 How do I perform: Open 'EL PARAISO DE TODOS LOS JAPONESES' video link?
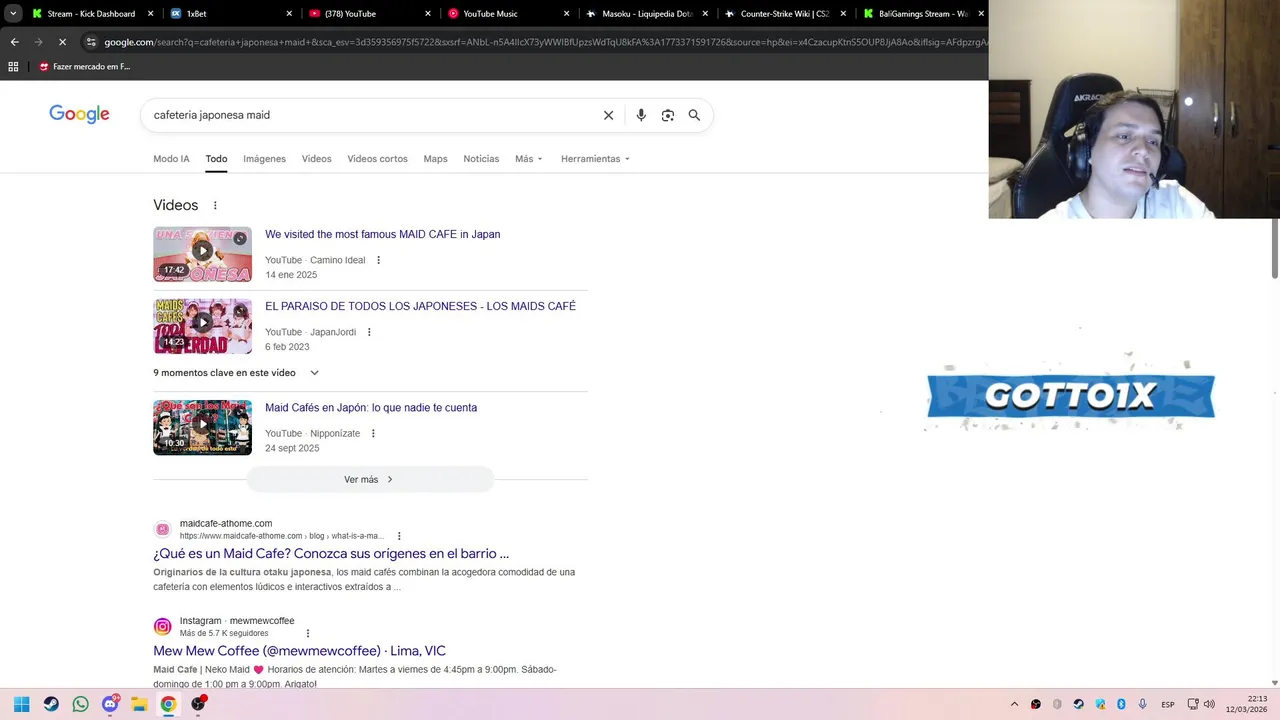[x=420, y=306]
